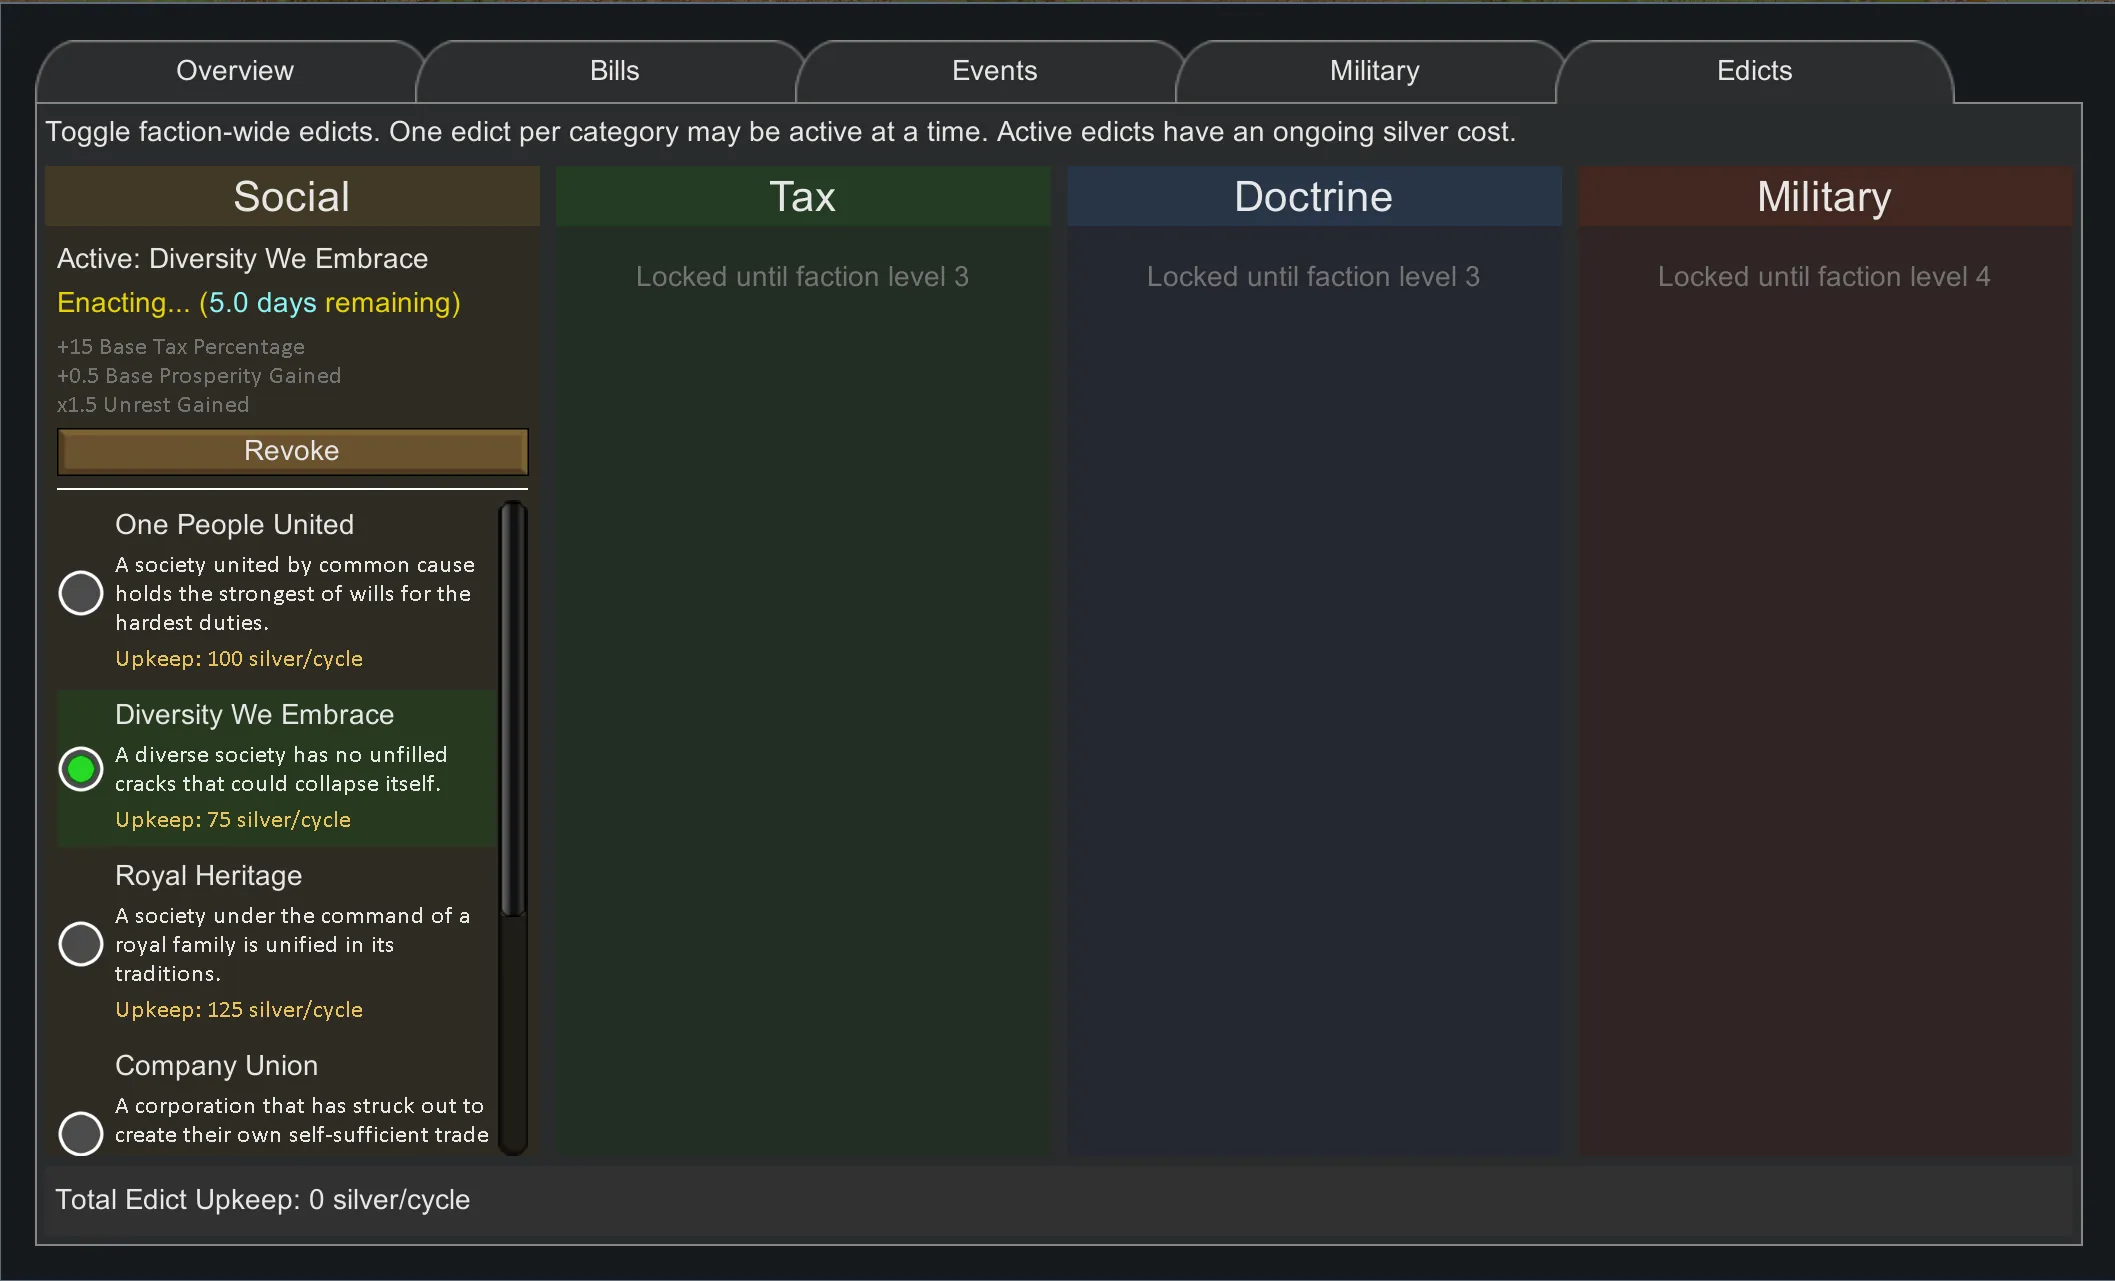Image resolution: width=2115 pixels, height=1281 pixels.
Task: Toggle the Diversity We Embrace radio button
Action: 81,769
